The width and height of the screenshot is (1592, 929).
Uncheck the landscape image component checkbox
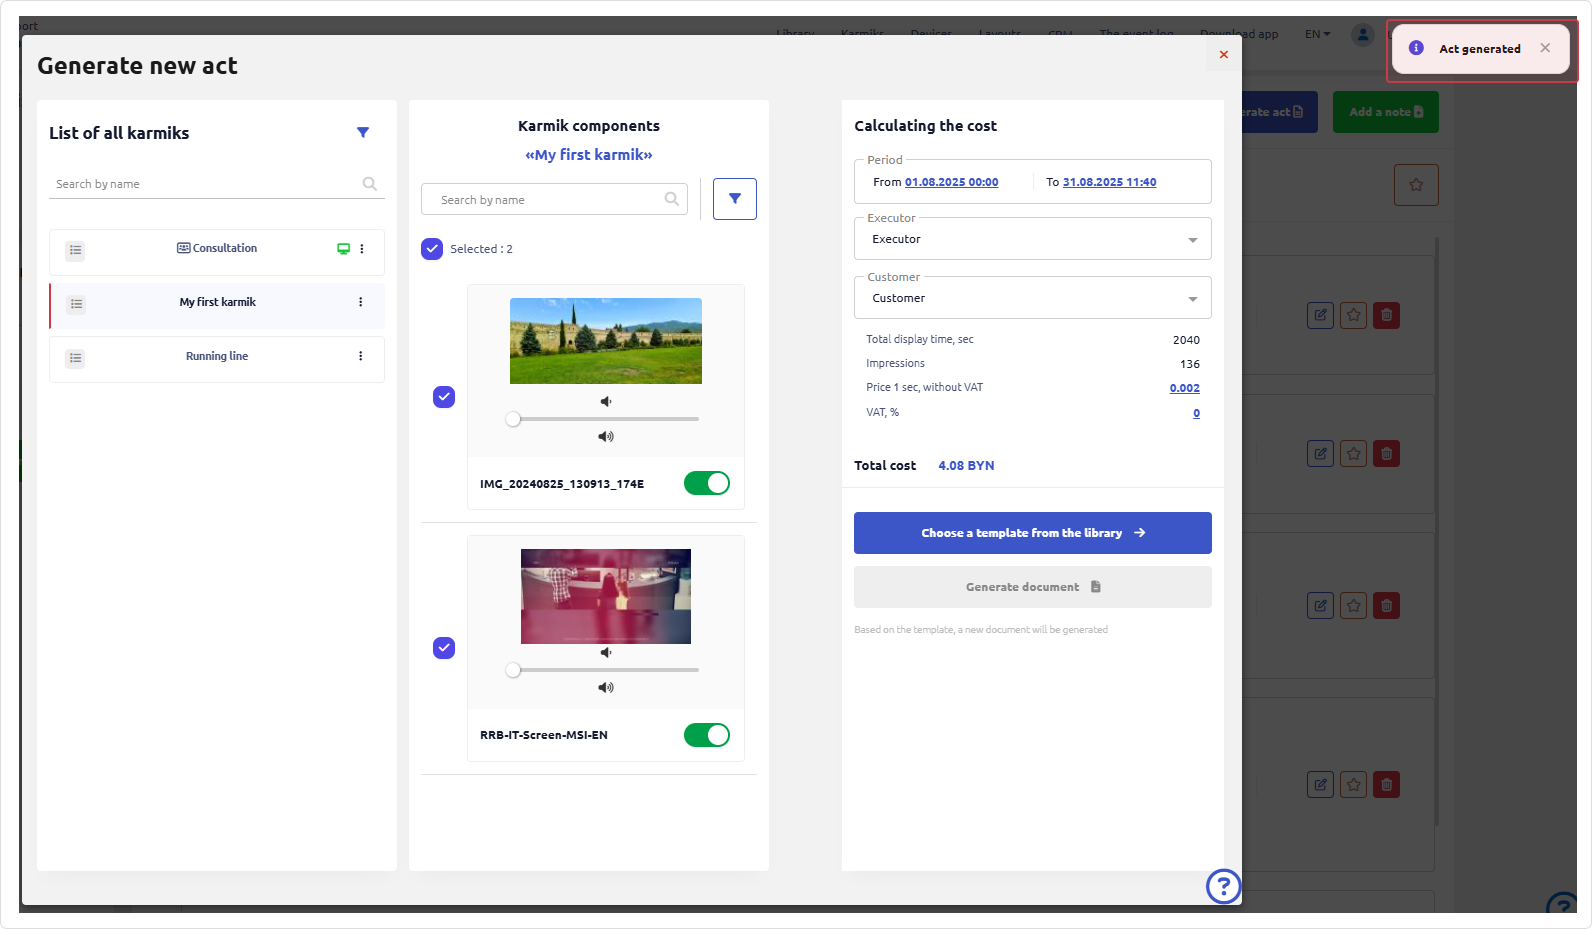[444, 397]
